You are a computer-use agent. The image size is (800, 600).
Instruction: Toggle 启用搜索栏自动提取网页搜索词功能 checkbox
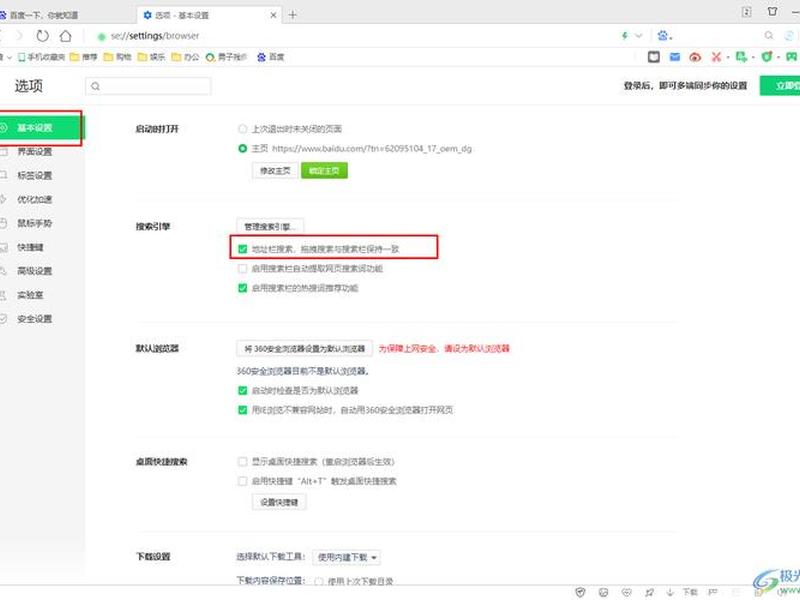pos(243,268)
